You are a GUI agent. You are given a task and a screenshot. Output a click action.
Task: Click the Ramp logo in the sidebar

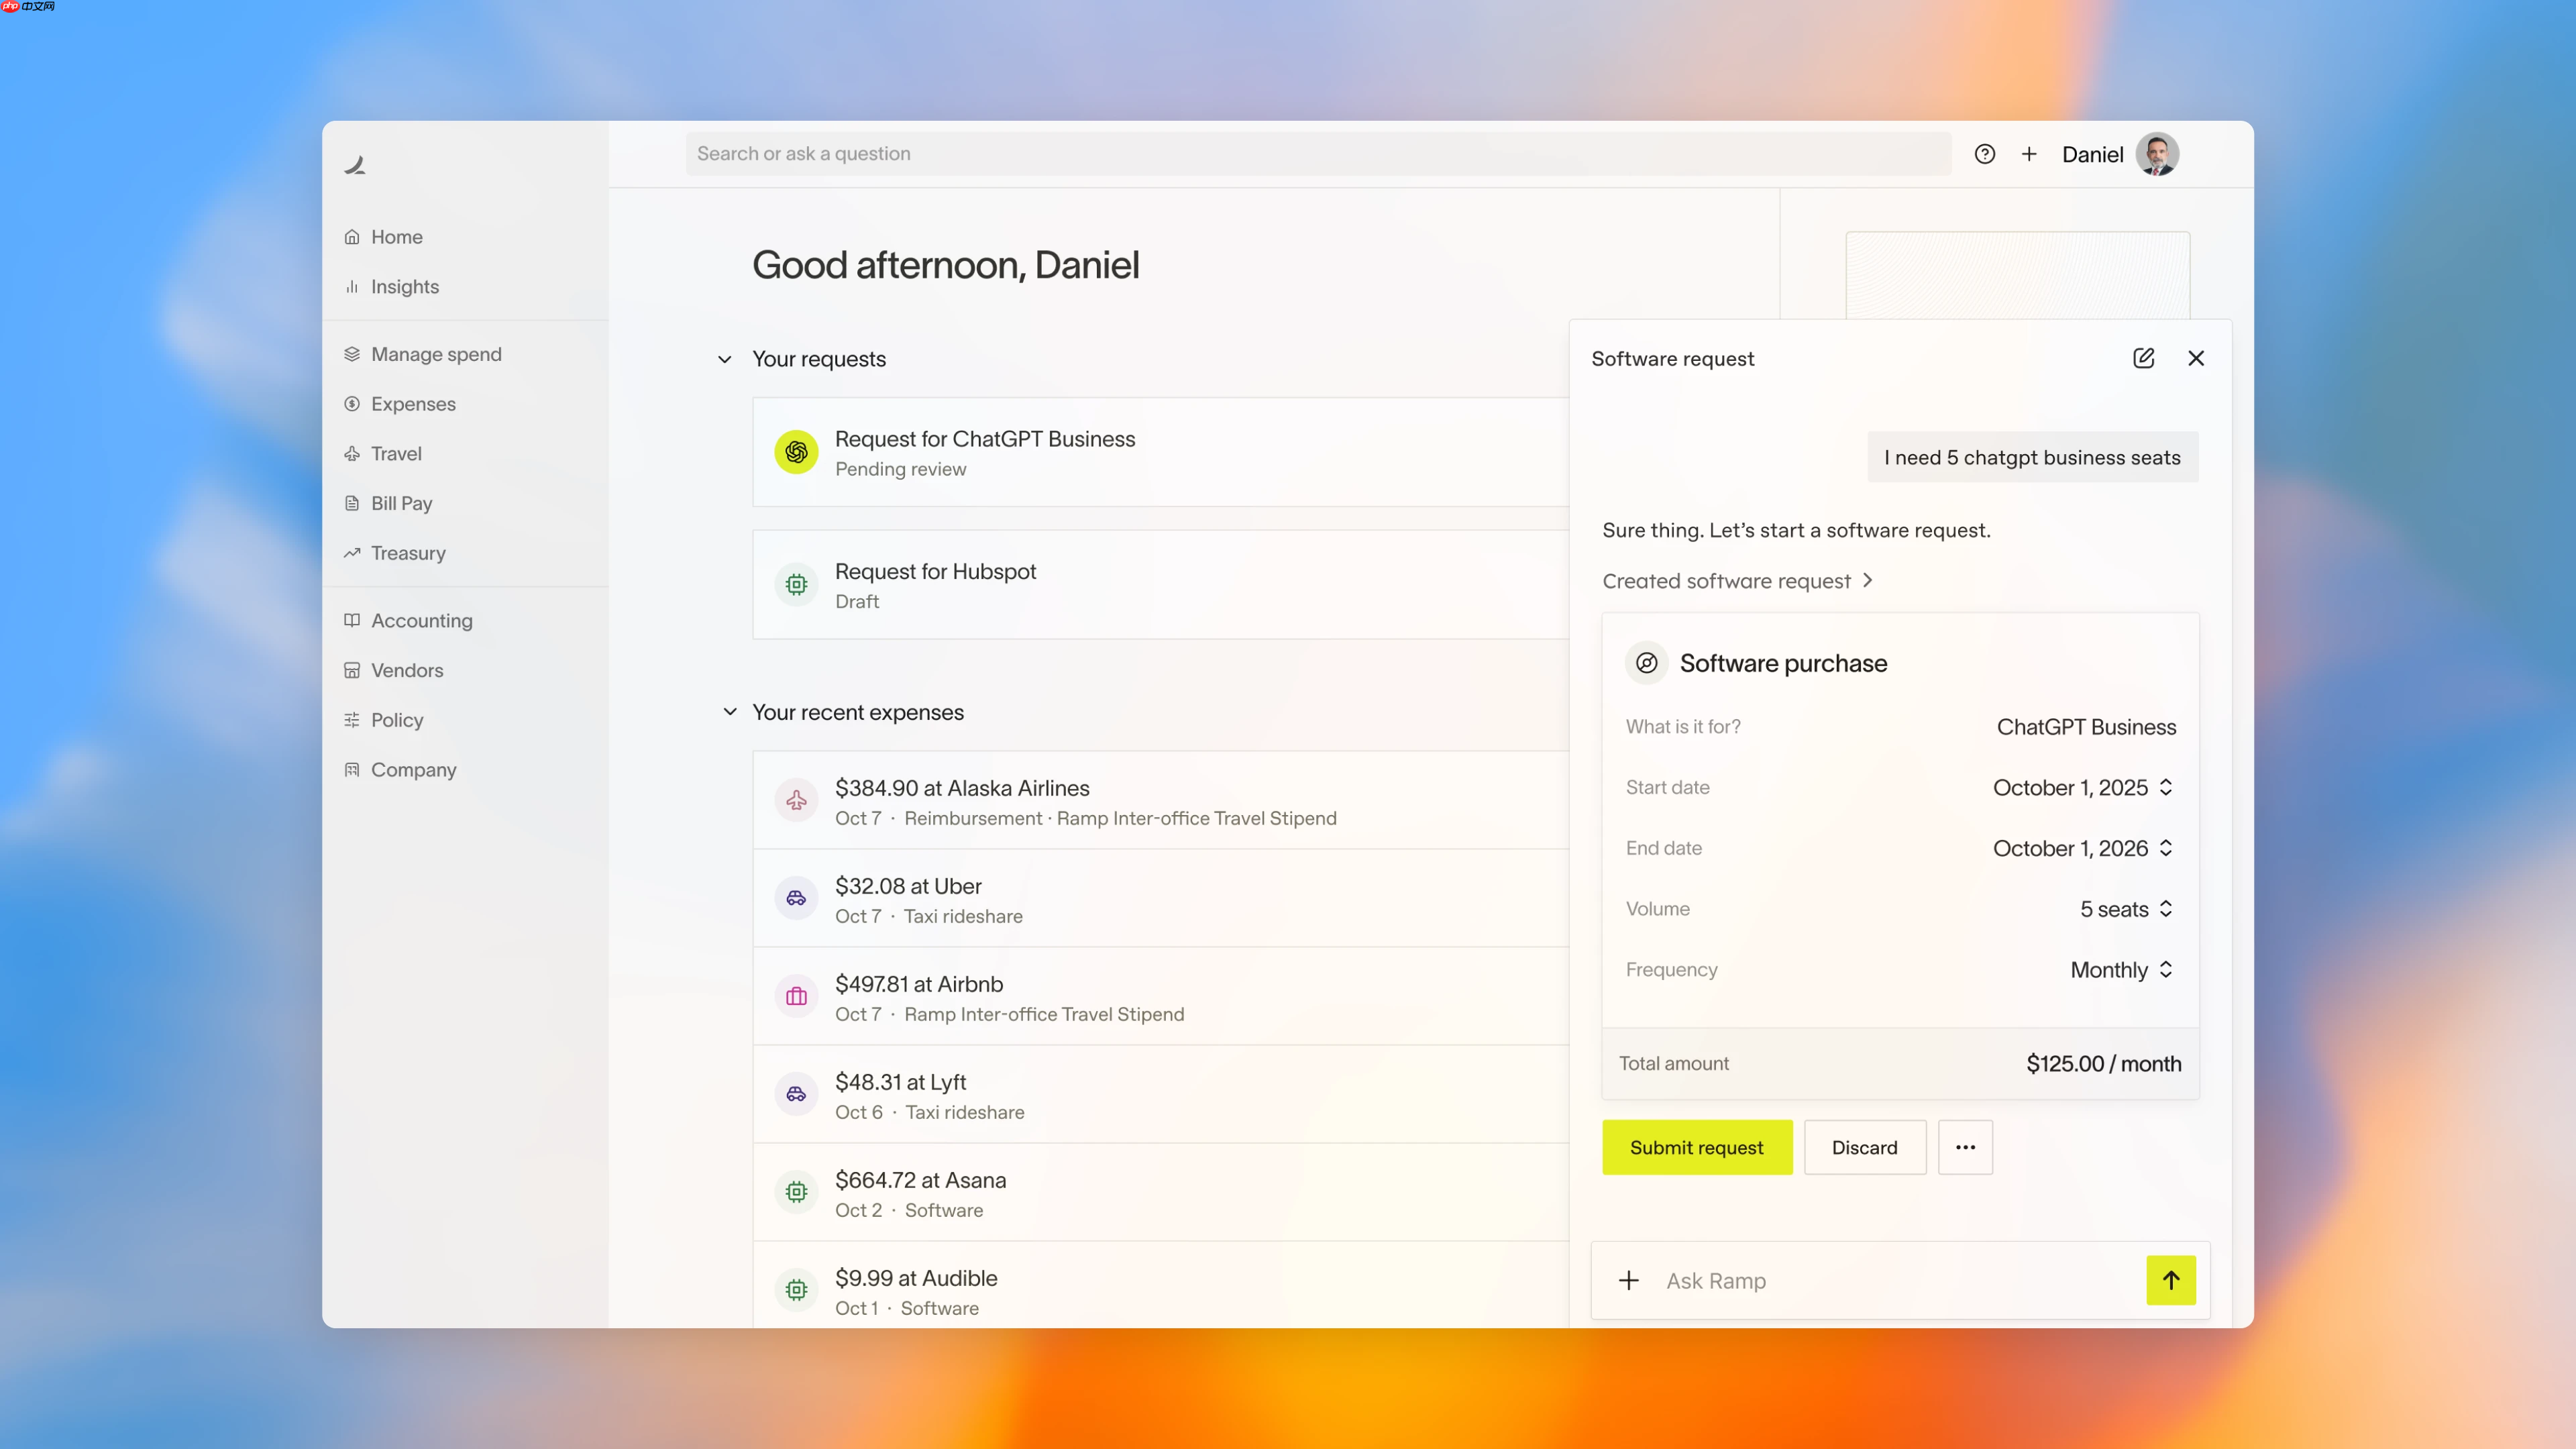pos(356,165)
